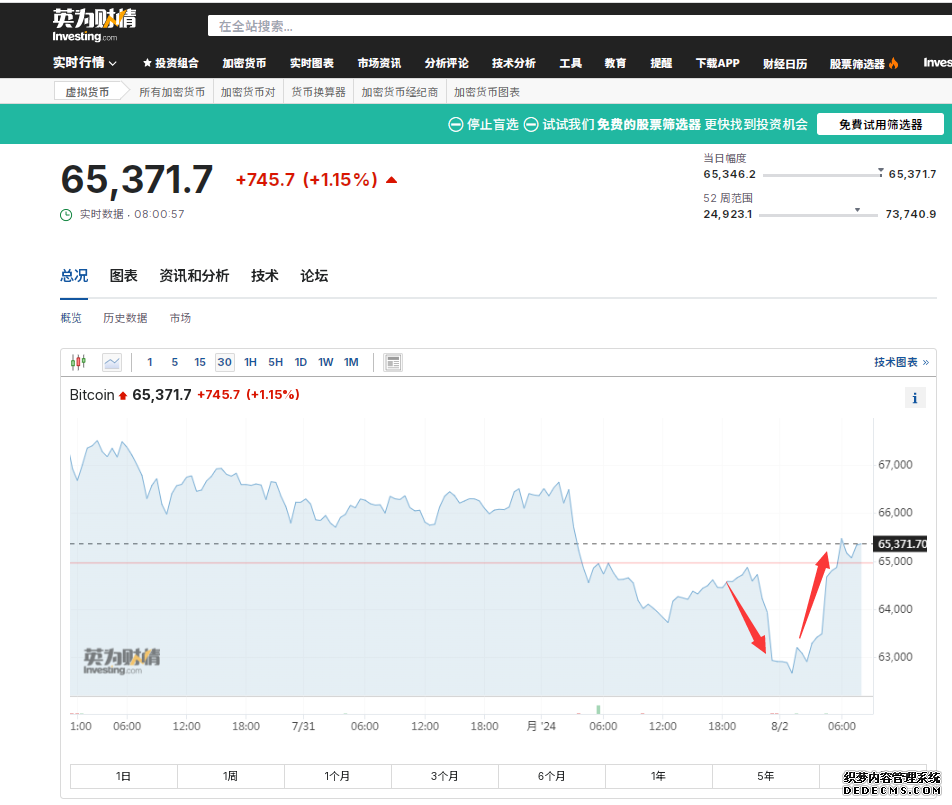
Task: Open the 市场资讯 nav menu
Action: [x=379, y=63]
